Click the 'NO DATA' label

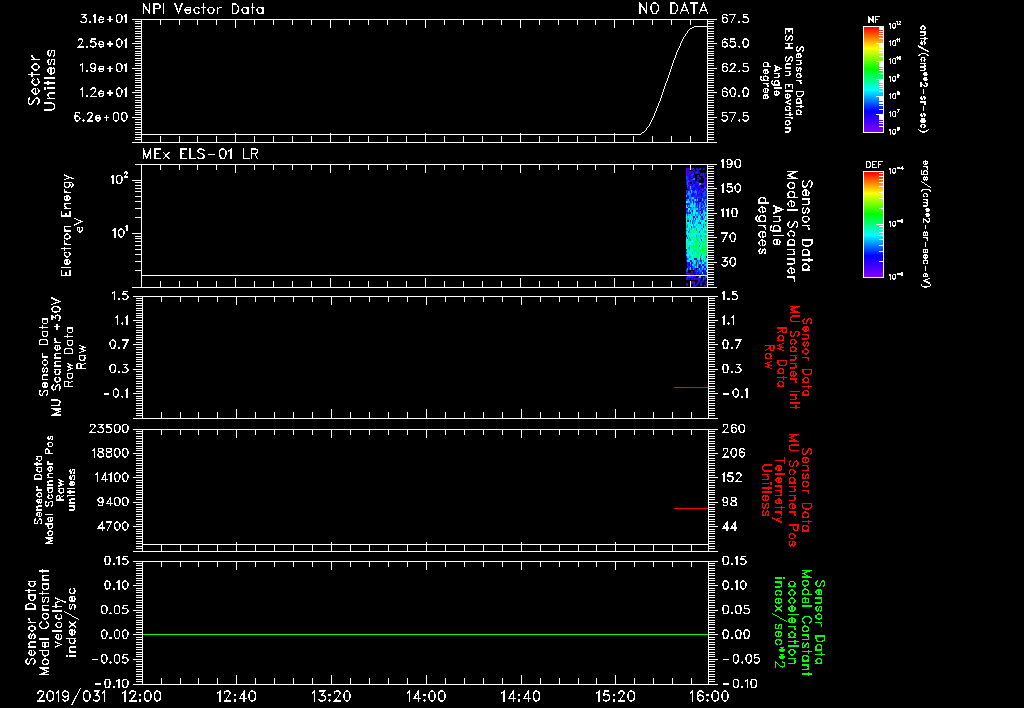[673, 8]
